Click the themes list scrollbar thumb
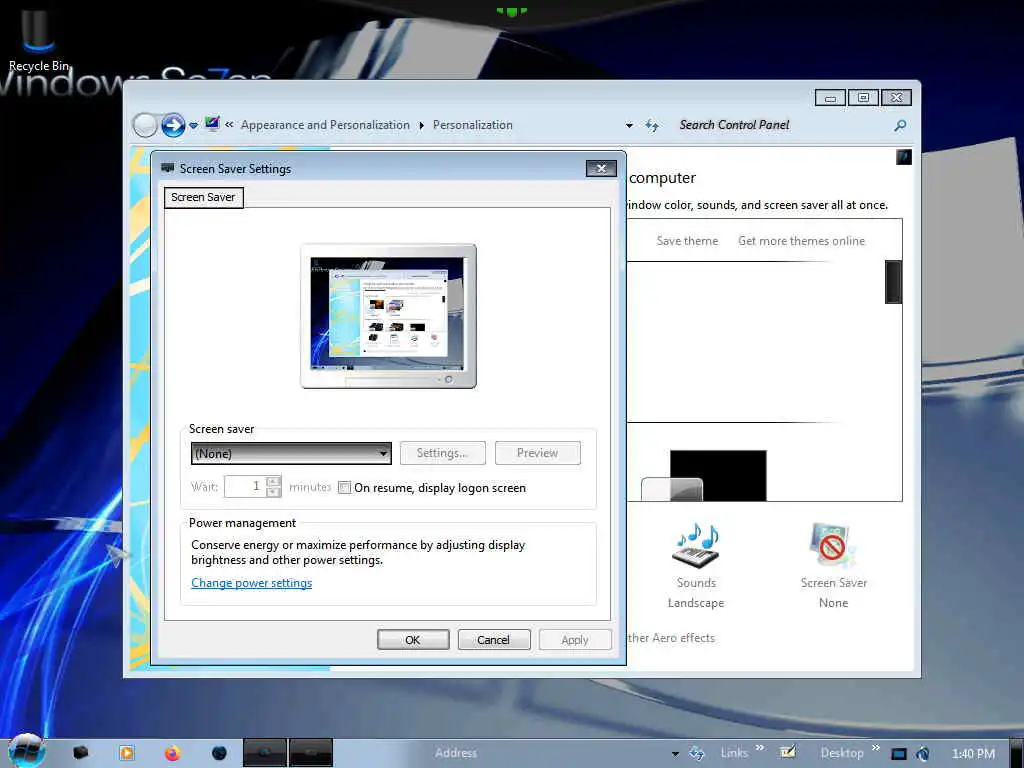 pos(893,281)
